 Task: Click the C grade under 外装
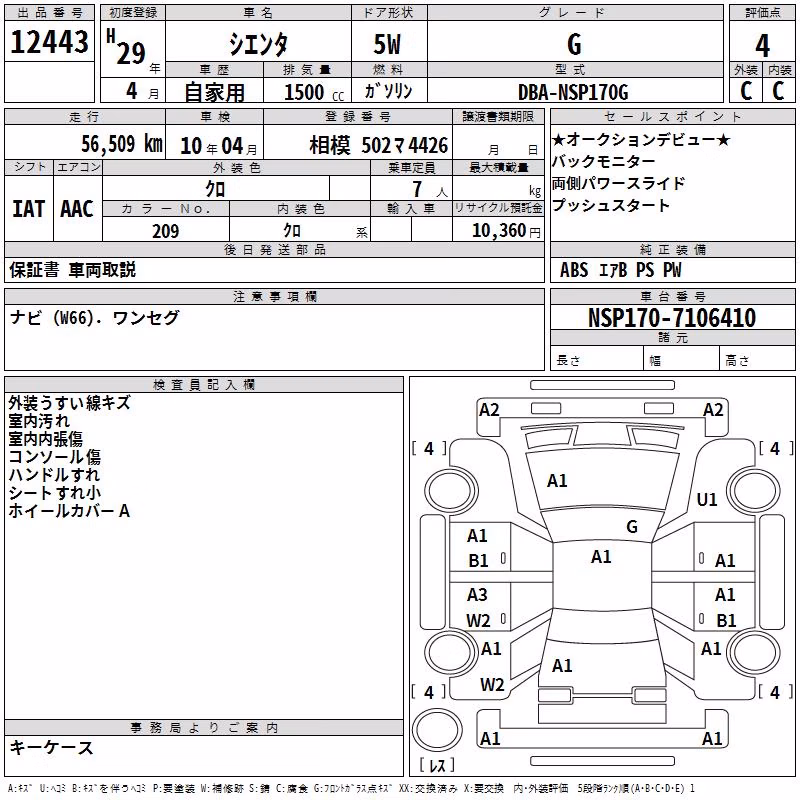[x=746, y=90]
